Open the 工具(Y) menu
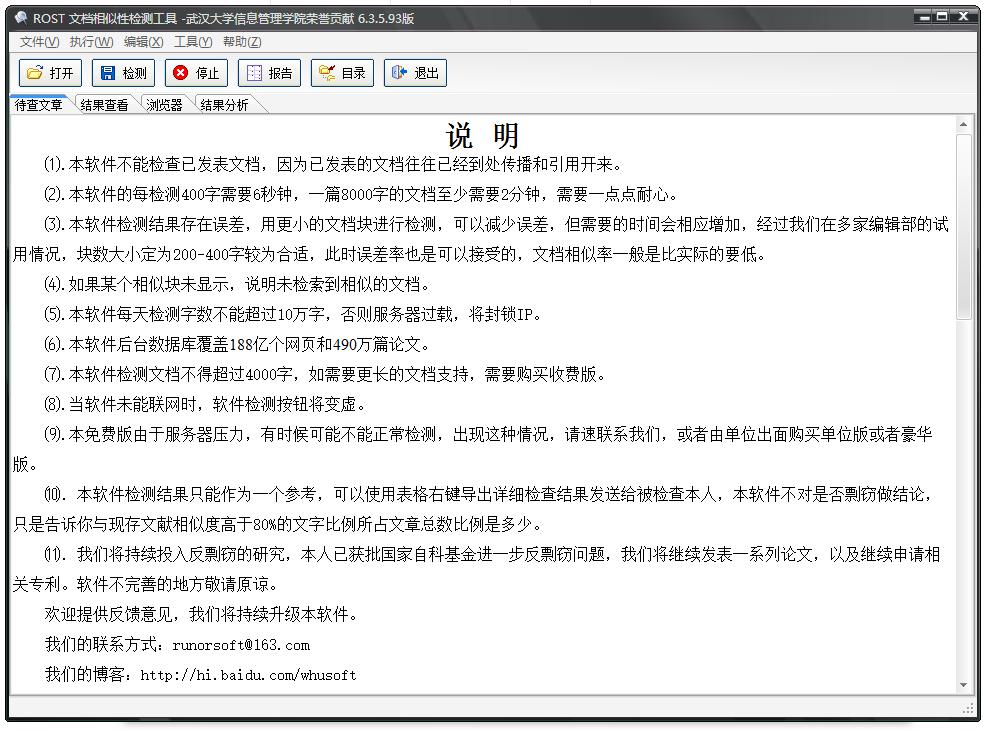 [193, 42]
